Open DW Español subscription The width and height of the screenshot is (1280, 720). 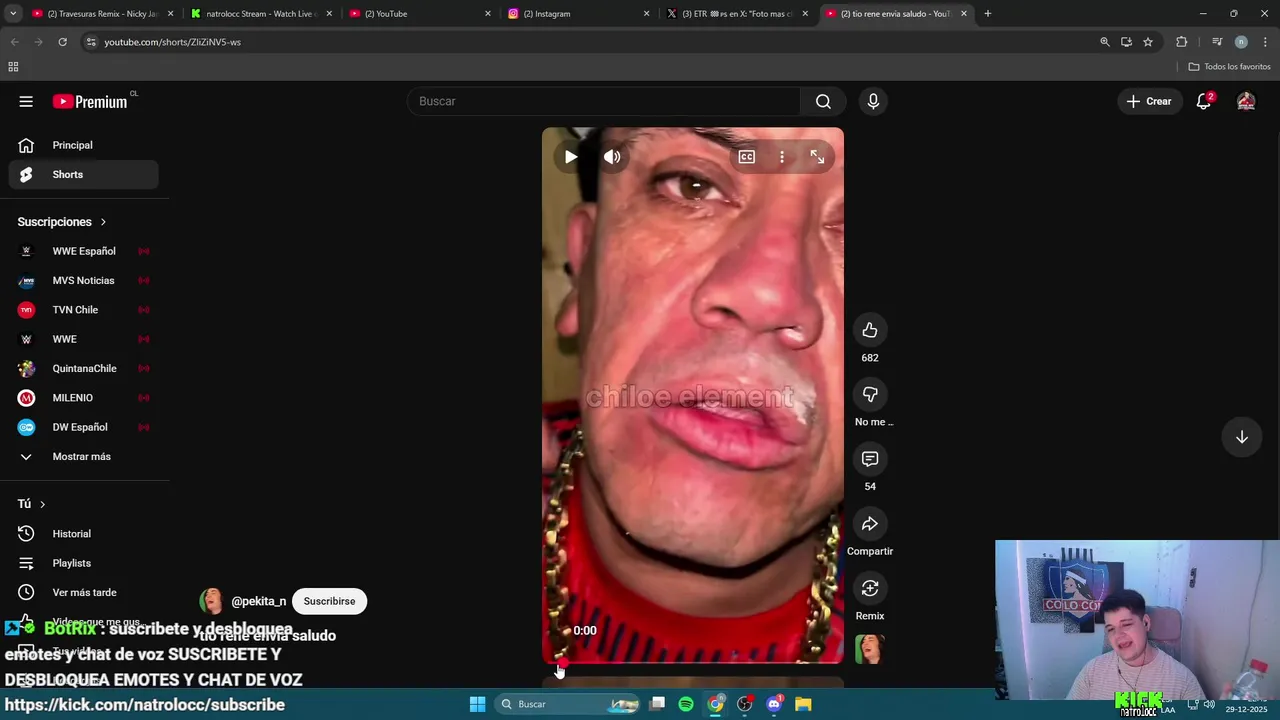click(x=84, y=427)
